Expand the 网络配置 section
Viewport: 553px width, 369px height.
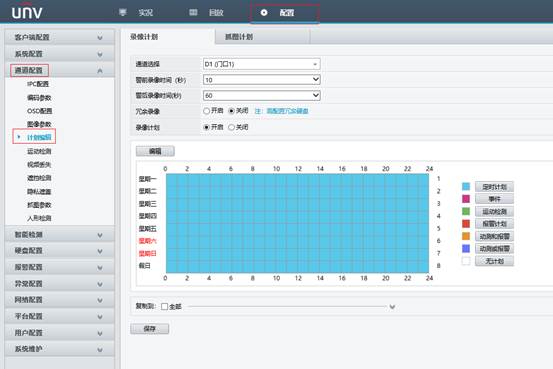(x=60, y=300)
